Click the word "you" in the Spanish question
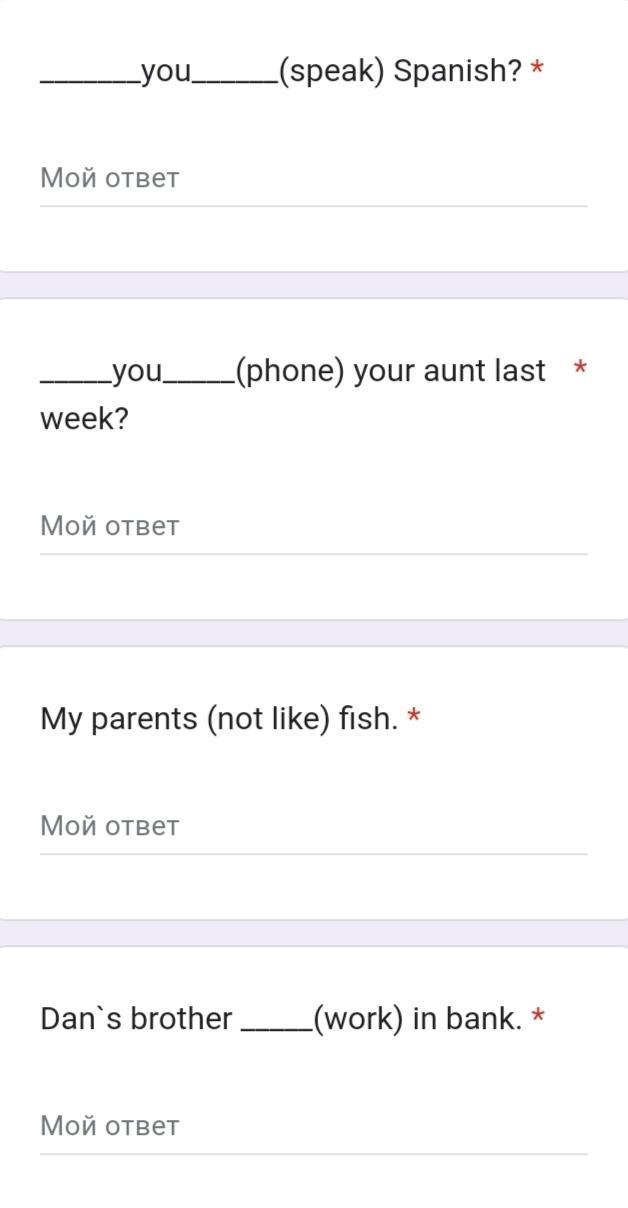The height and width of the screenshot is (1208, 628). coord(165,73)
